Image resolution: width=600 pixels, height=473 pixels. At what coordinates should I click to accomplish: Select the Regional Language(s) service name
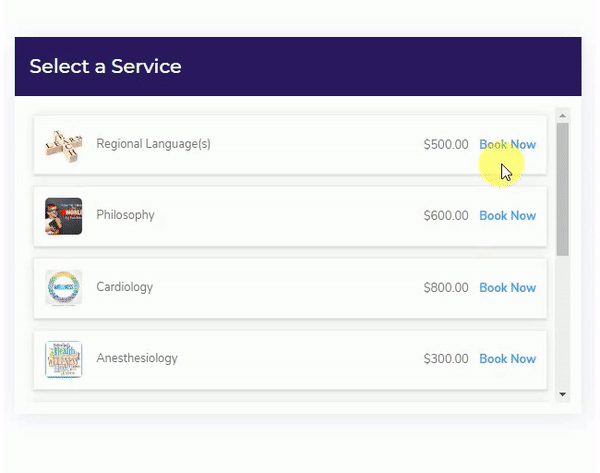[153, 144]
